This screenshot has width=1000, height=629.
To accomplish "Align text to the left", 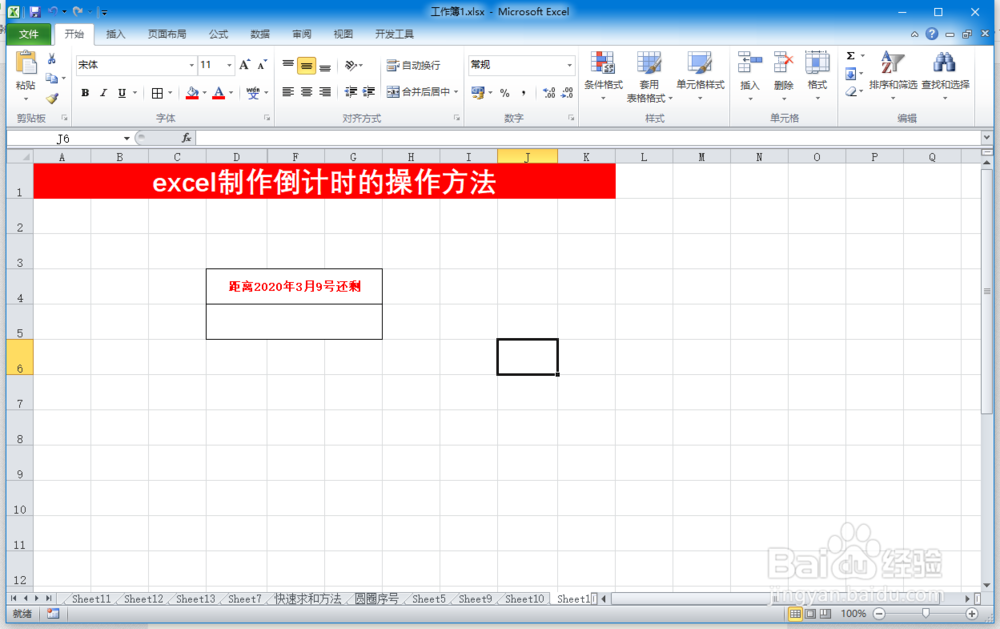I will click(288, 92).
